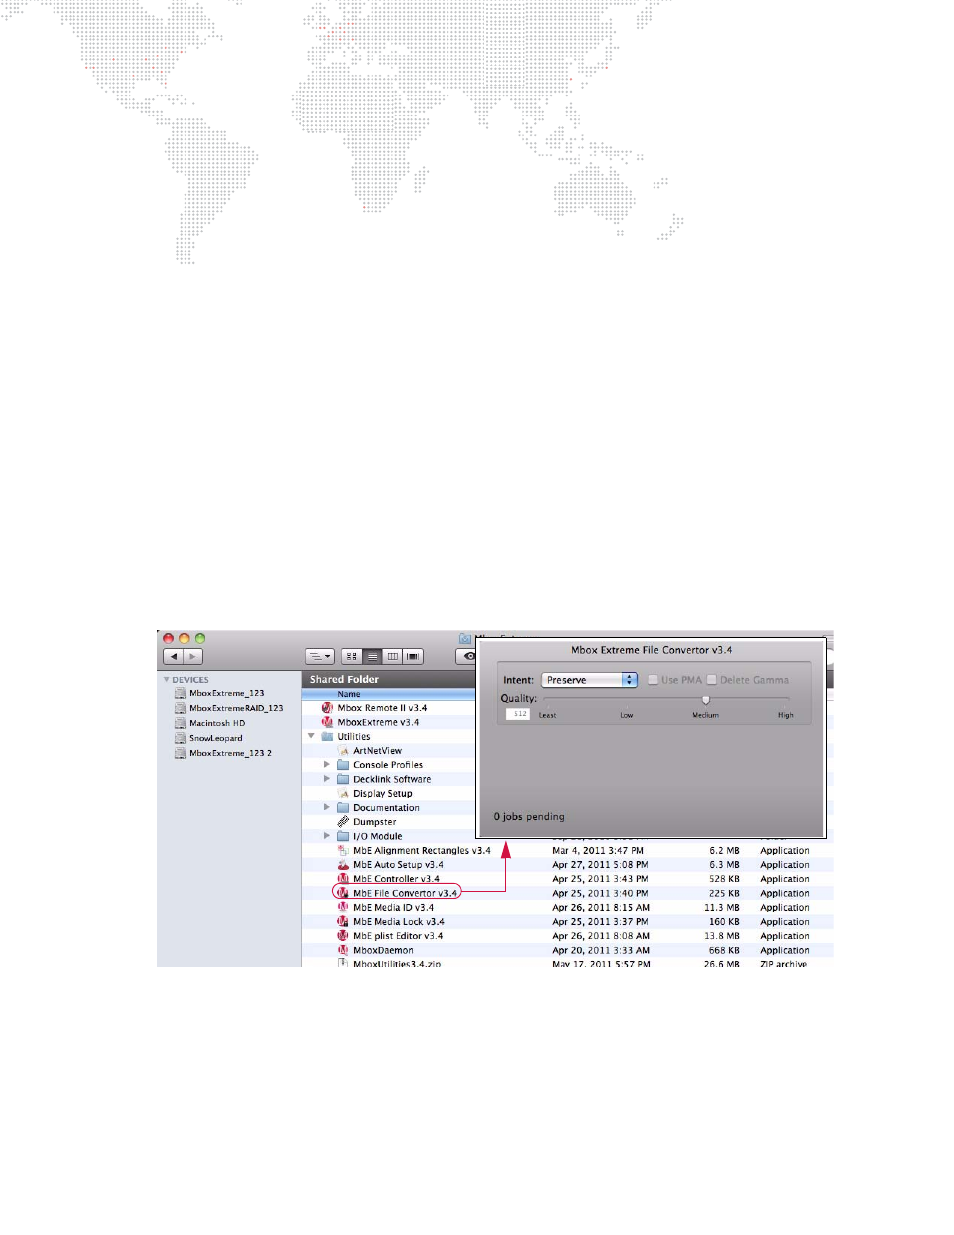
Task: Select MbE Alignment Rectangles v3.4 icon
Action: [343, 851]
